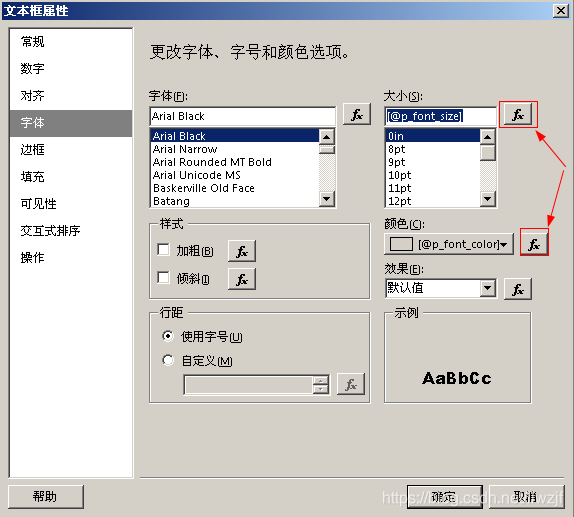Click the font size input field
This screenshot has height=517, width=574.
pyautogui.click(x=440, y=116)
